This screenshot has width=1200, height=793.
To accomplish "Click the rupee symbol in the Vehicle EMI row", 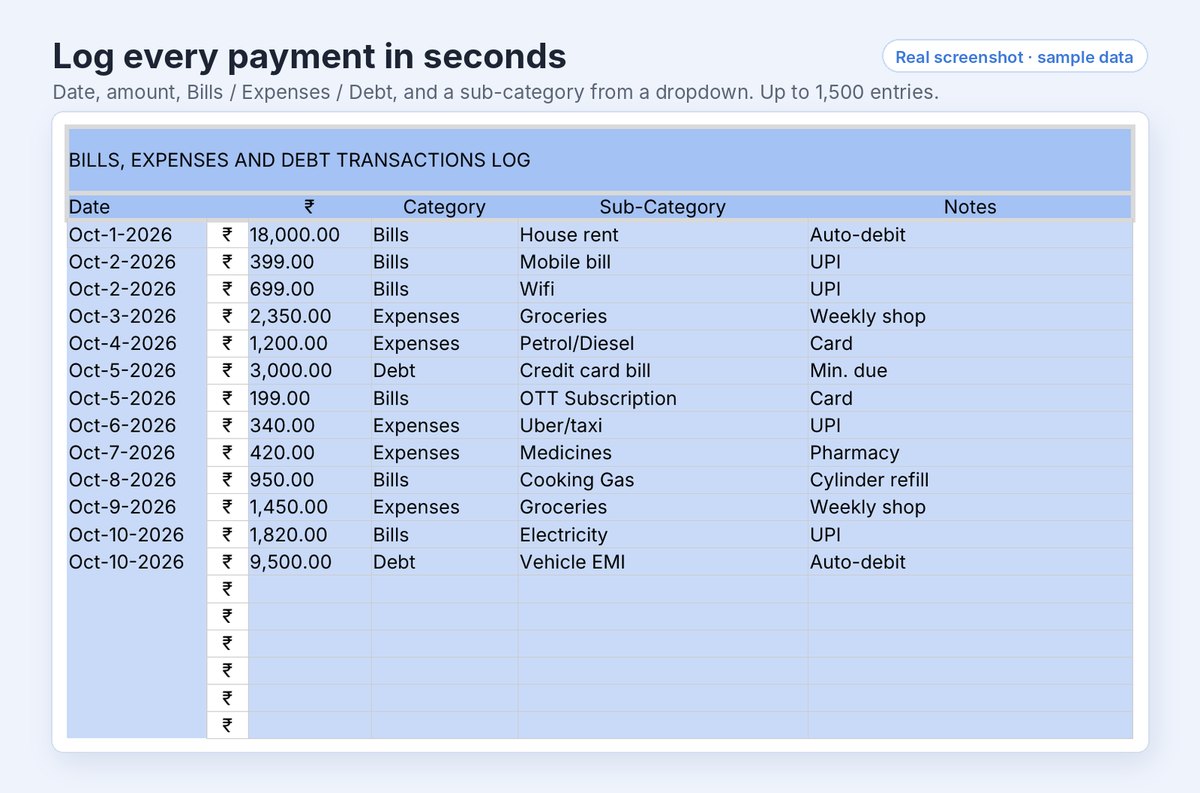I will 227,562.
